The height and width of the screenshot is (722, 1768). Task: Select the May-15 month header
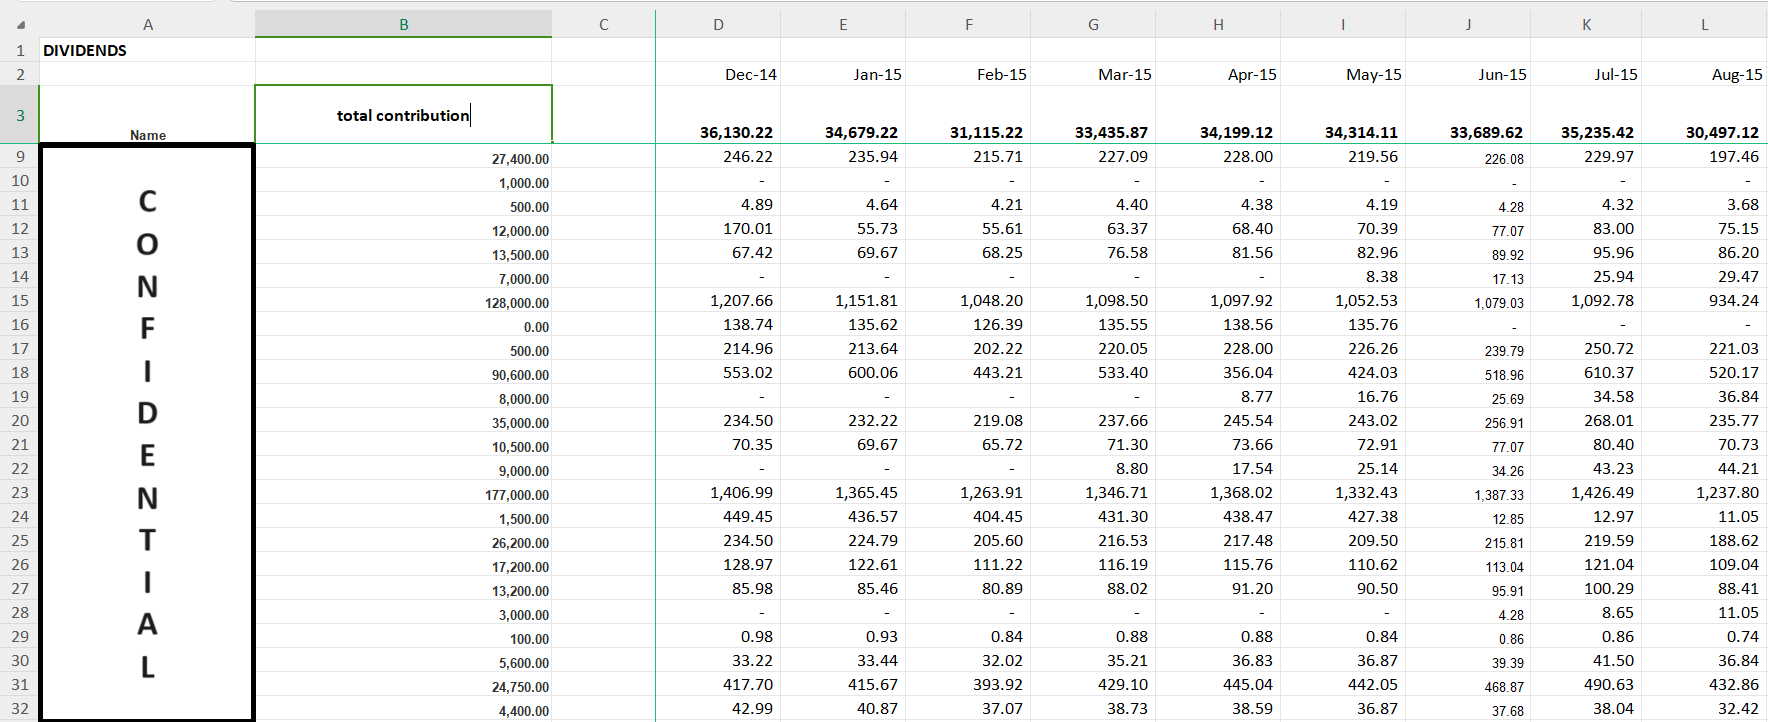coord(1343,74)
